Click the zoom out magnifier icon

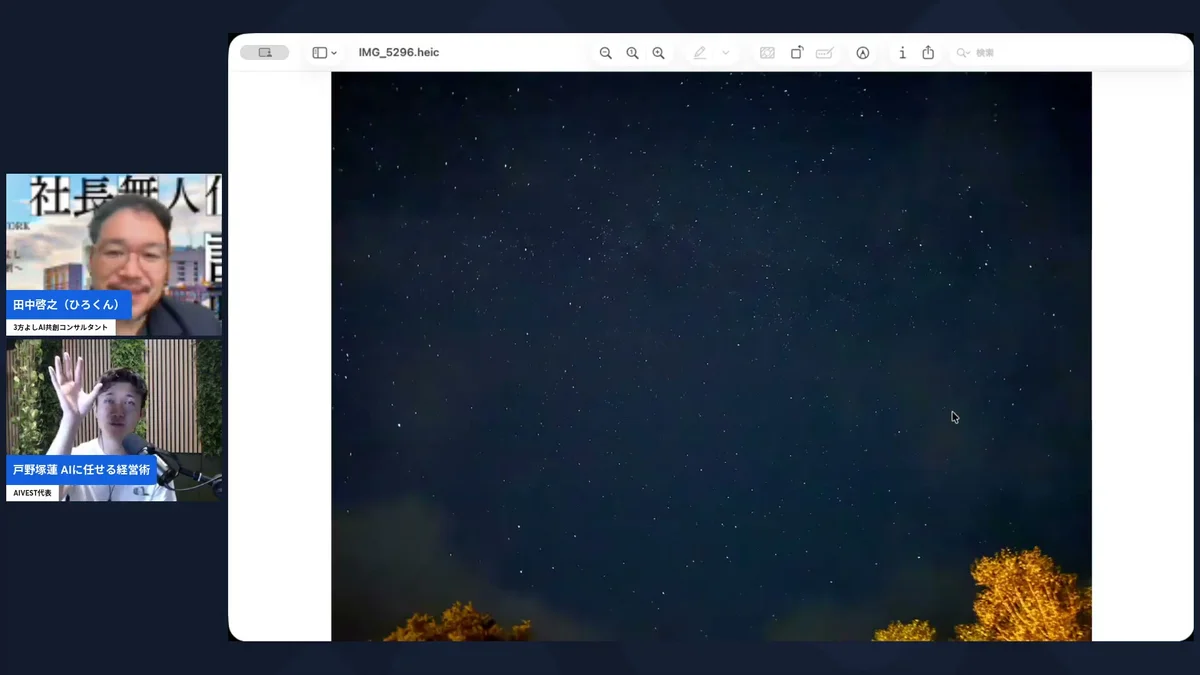tap(605, 53)
